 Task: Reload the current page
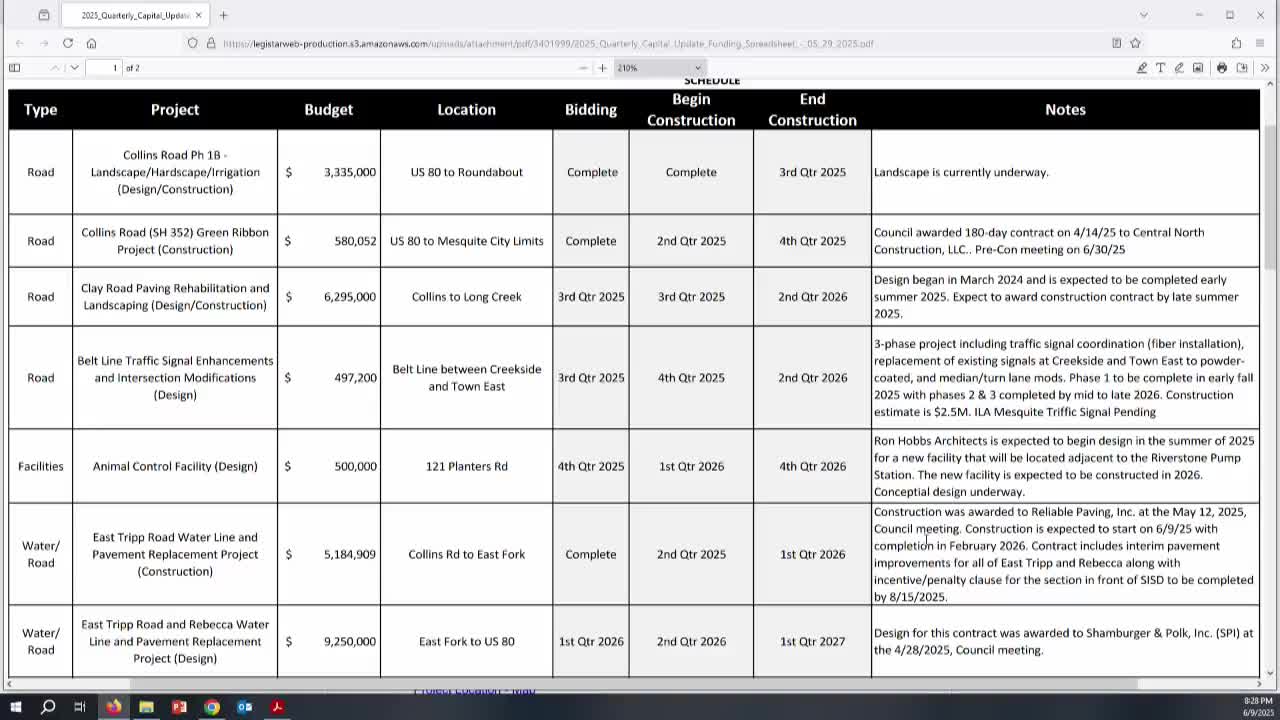(68, 43)
